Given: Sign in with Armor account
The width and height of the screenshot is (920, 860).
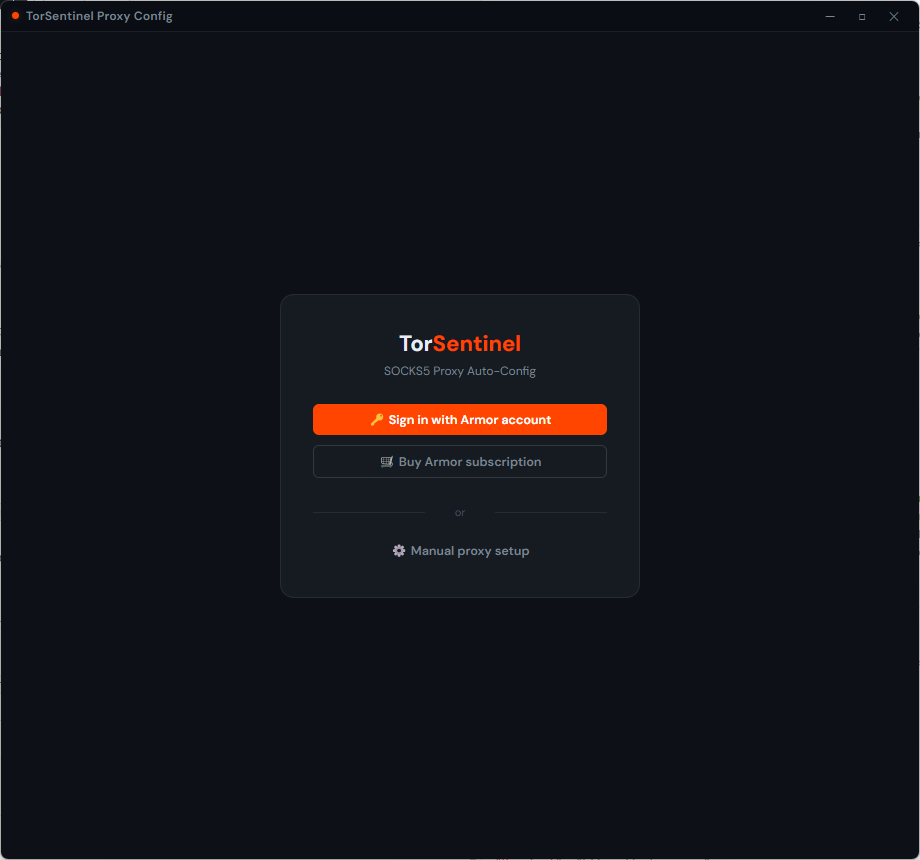Looking at the screenshot, I should pos(459,419).
